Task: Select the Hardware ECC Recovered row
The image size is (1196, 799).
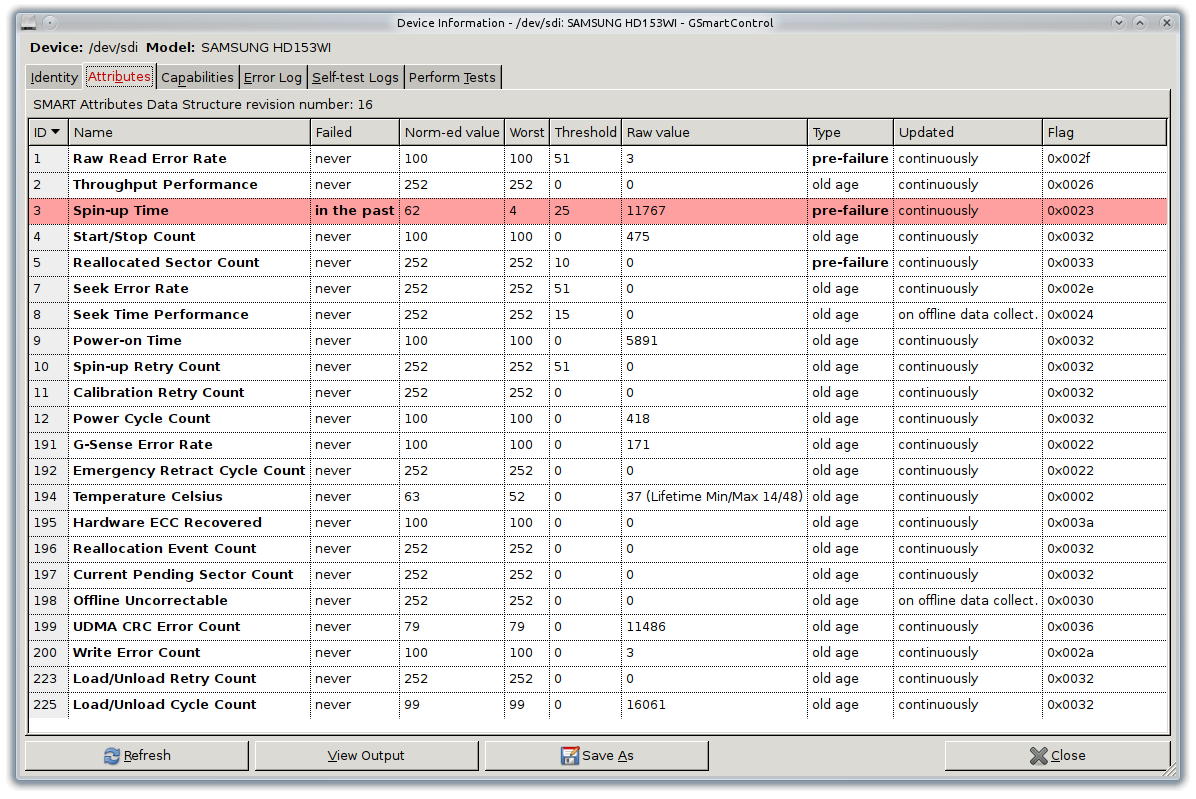Action: pos(598,522)
